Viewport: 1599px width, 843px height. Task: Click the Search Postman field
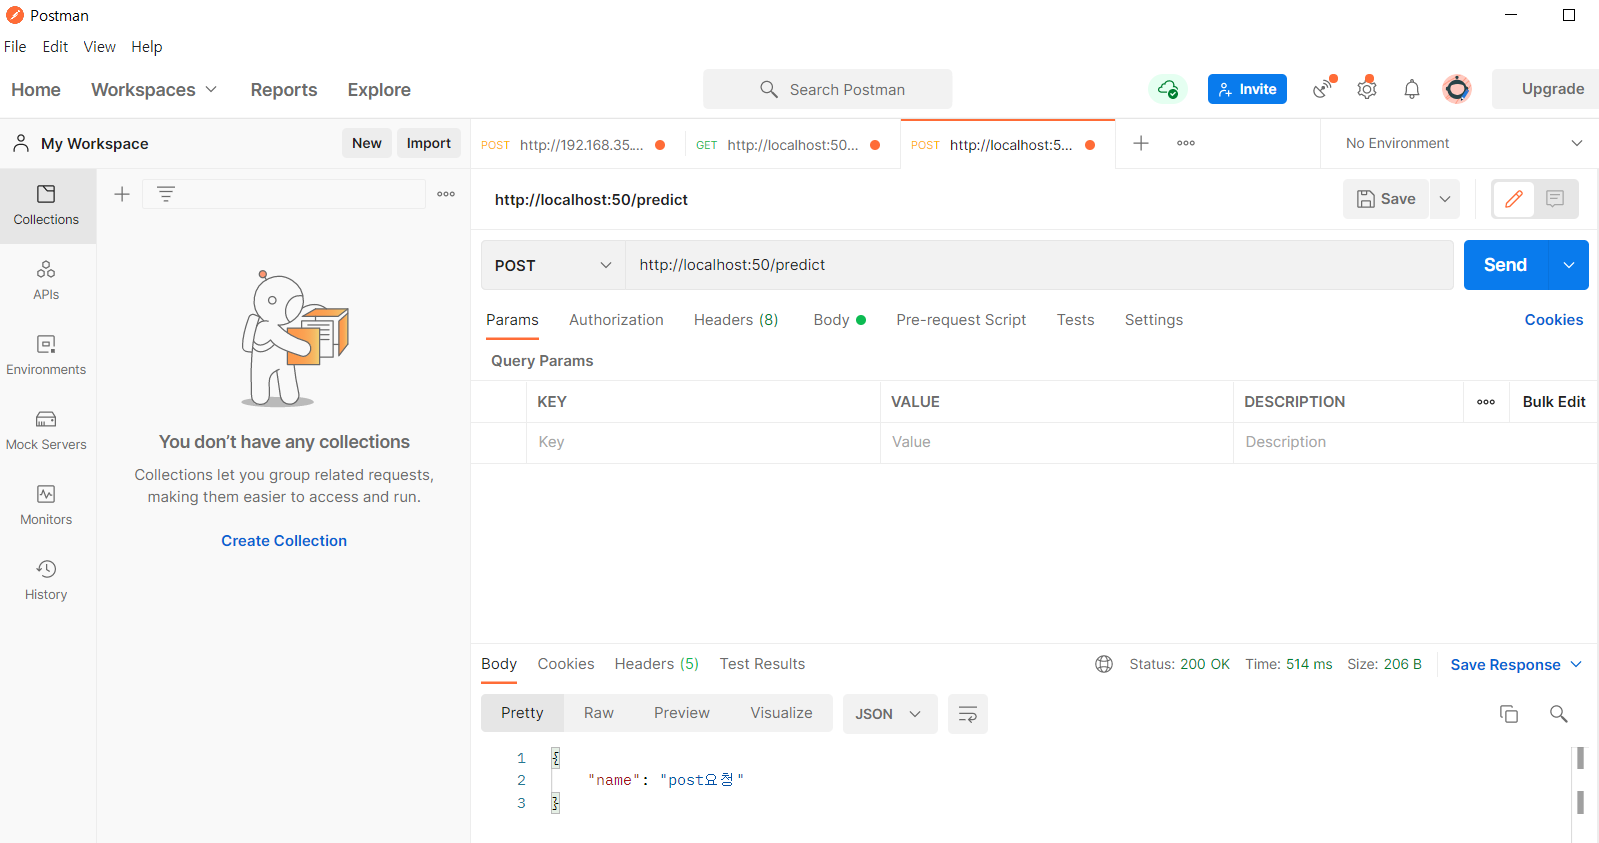[x=827, y=89]
